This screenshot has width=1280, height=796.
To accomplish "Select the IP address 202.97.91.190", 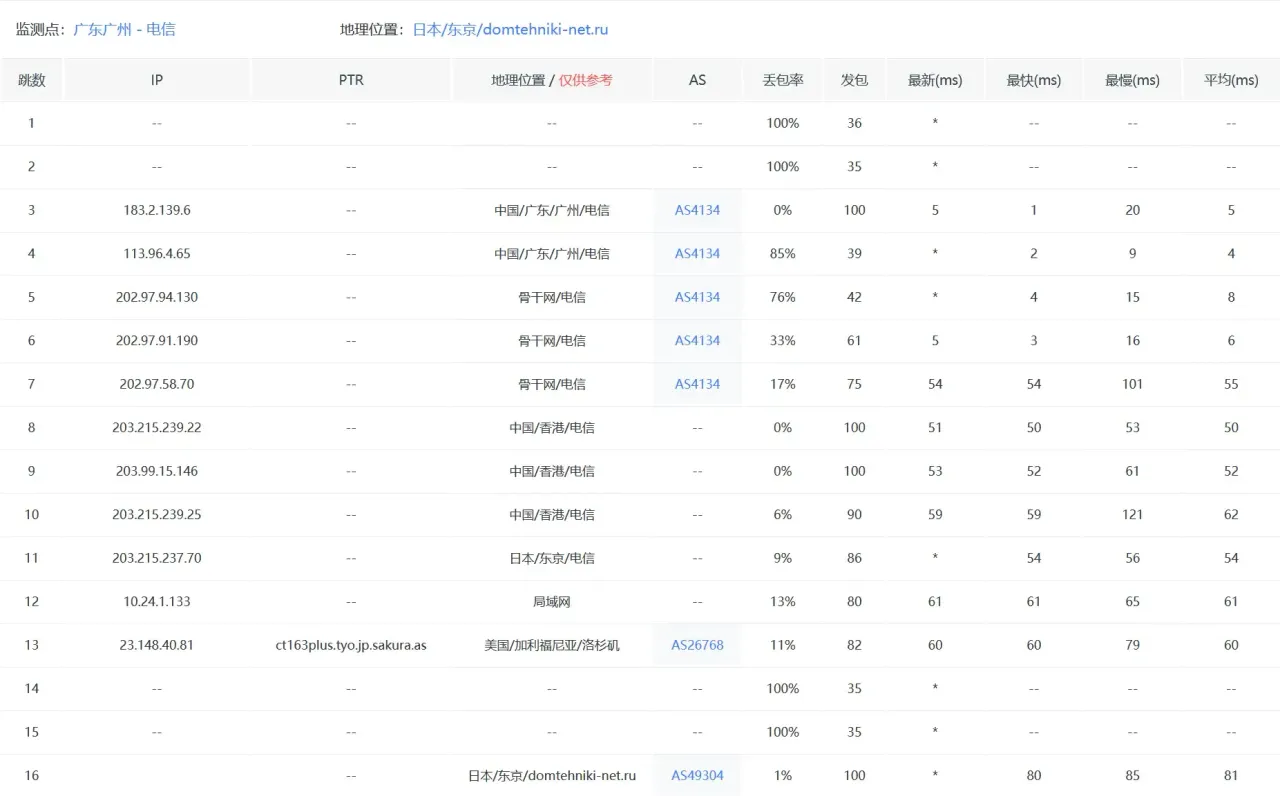I will tap(157, 340).
